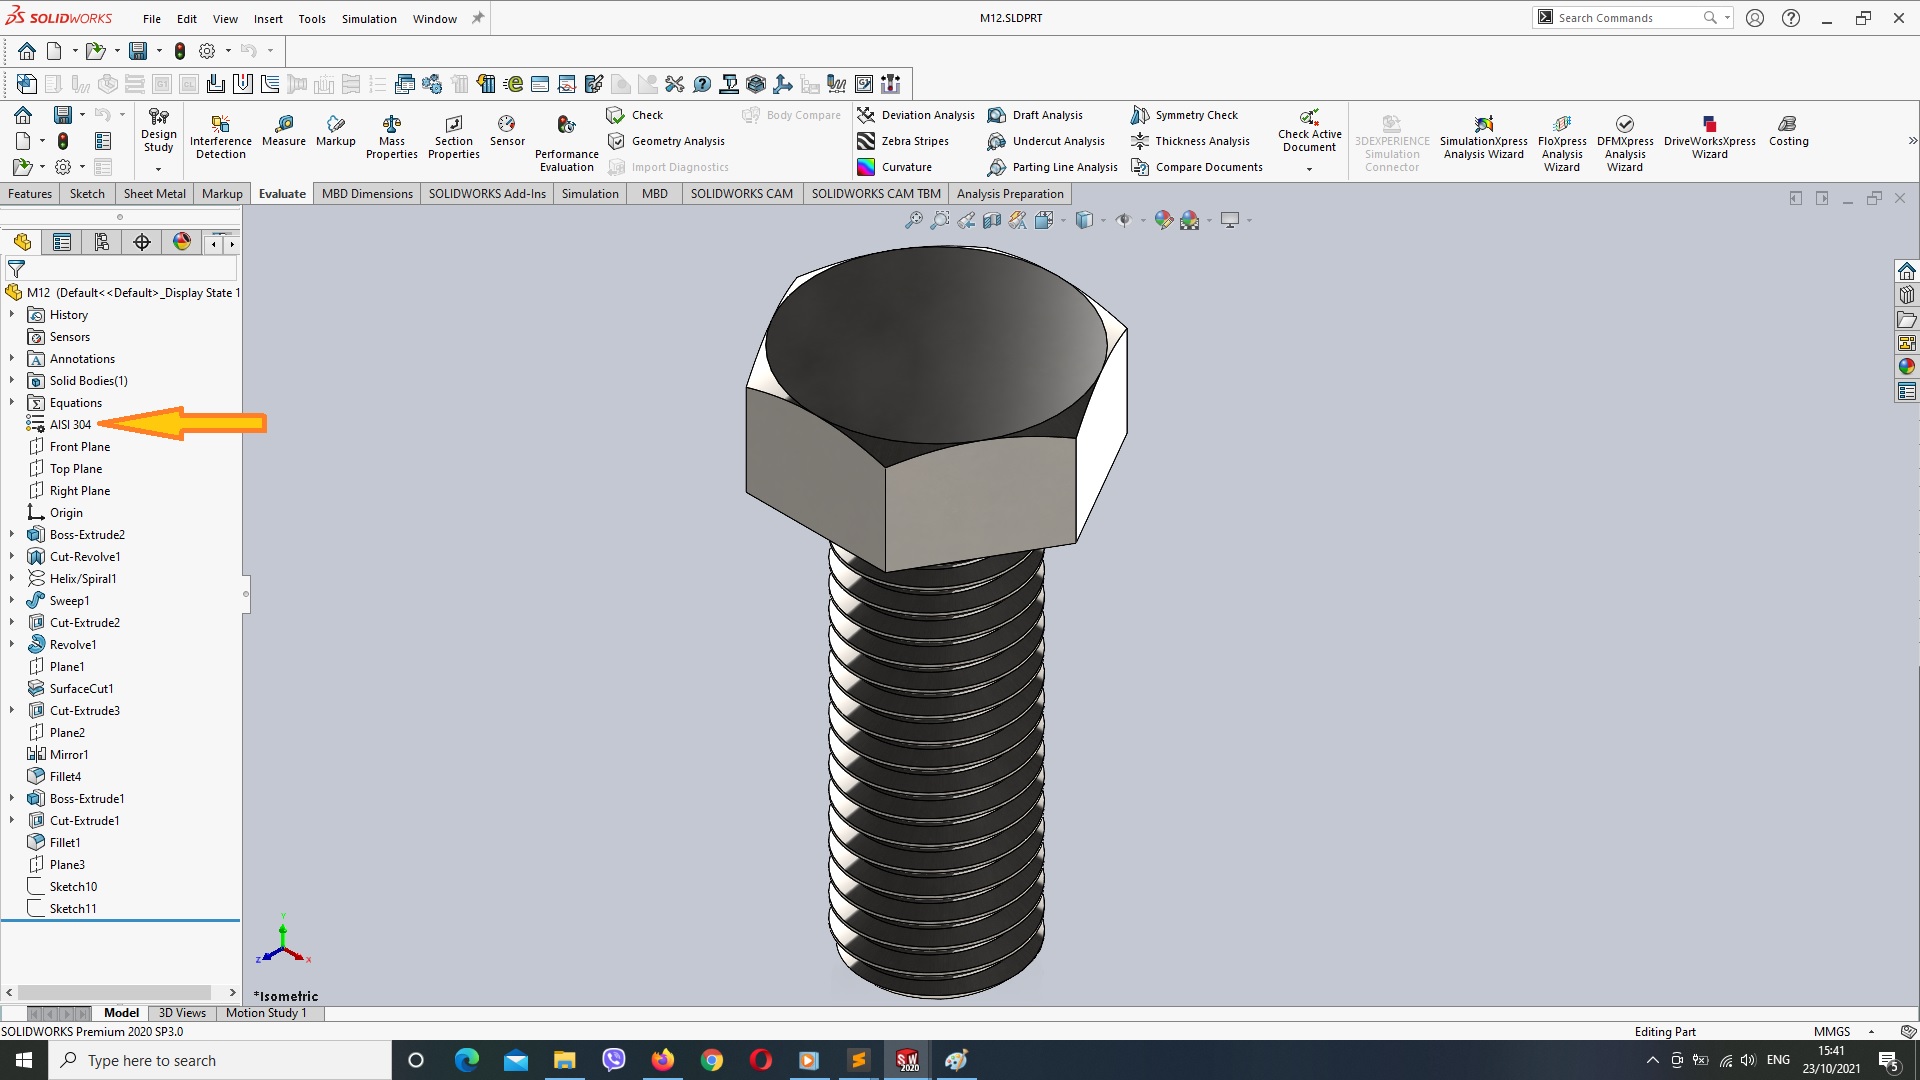Open Geometry Analysis

(x=666, y=141)
